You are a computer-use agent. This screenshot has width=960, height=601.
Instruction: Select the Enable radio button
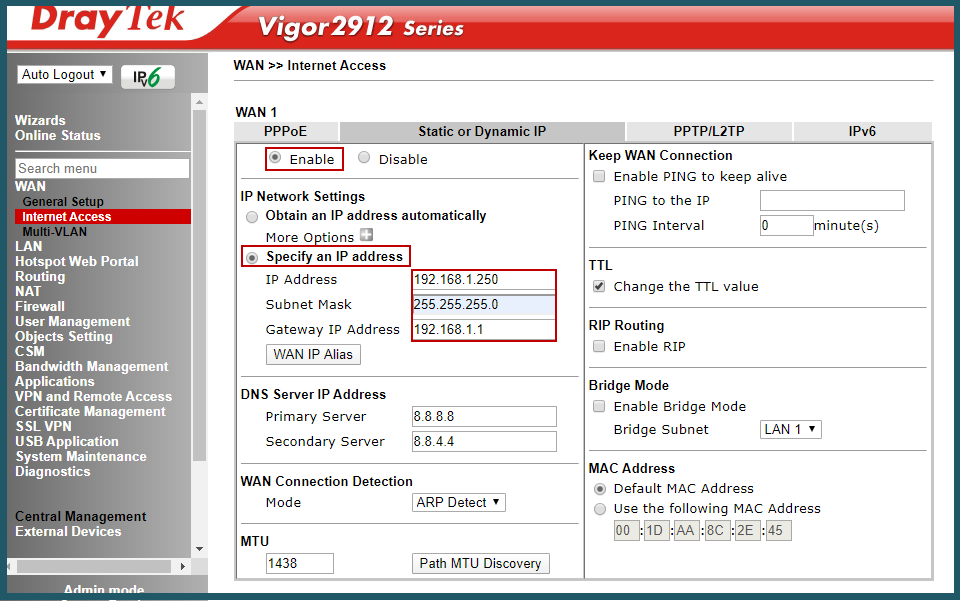[276, 158]
